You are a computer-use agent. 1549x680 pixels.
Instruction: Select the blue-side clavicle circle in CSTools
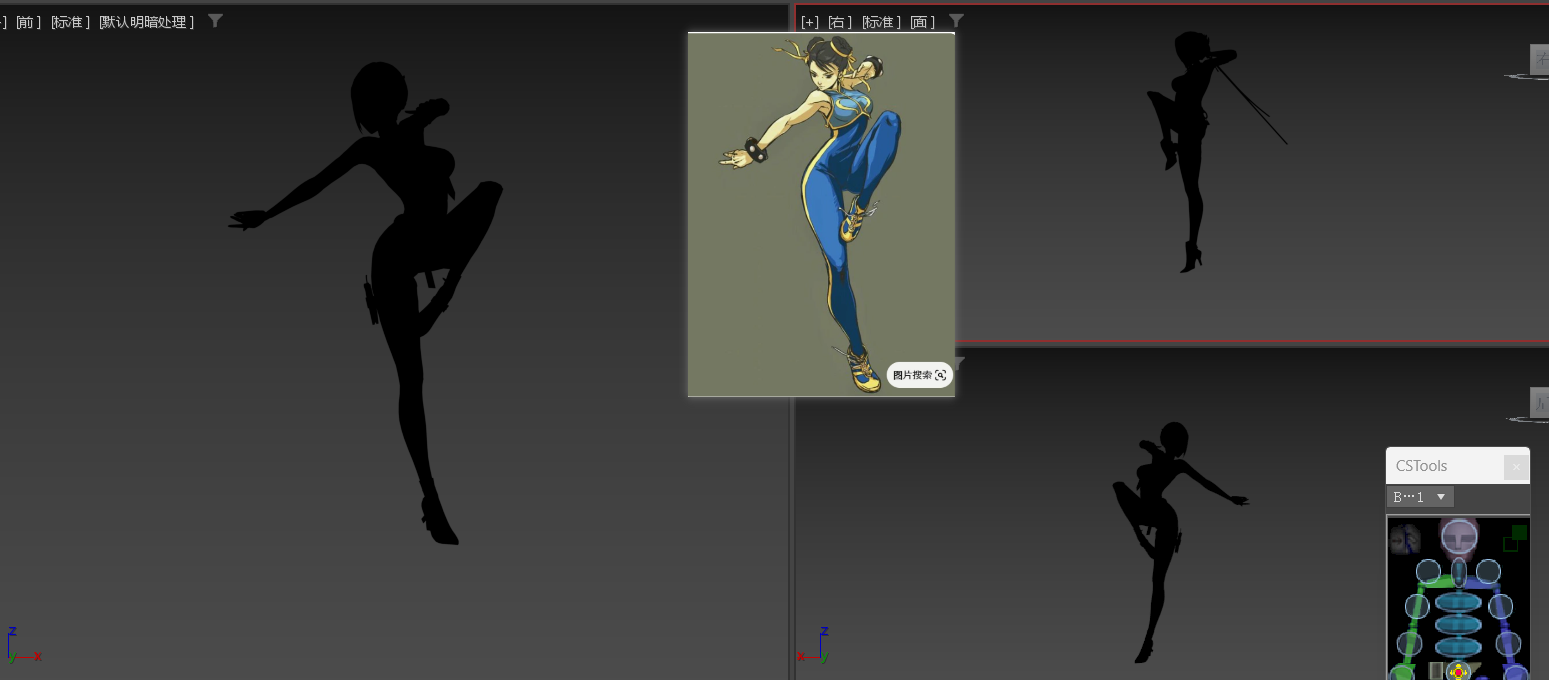[1489, 572]
